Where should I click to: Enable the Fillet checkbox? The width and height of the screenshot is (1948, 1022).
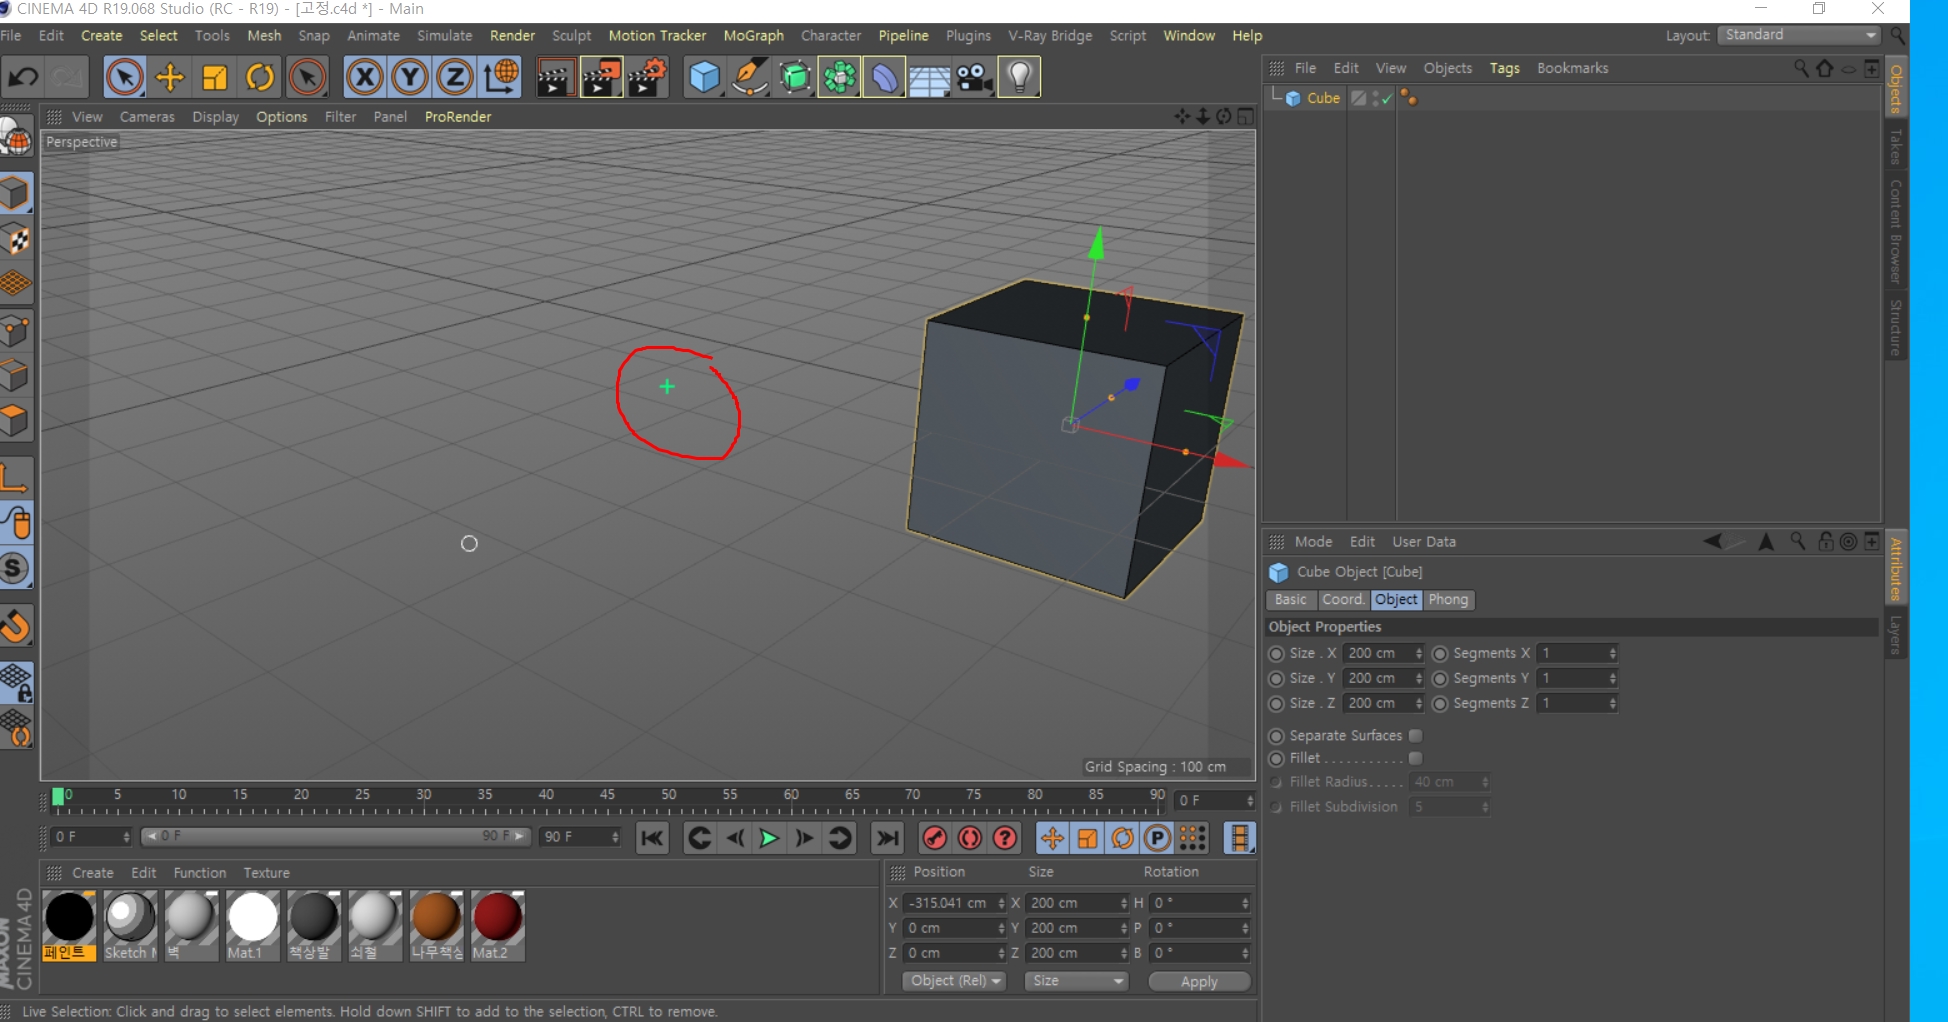click(x=1415, y=758)
